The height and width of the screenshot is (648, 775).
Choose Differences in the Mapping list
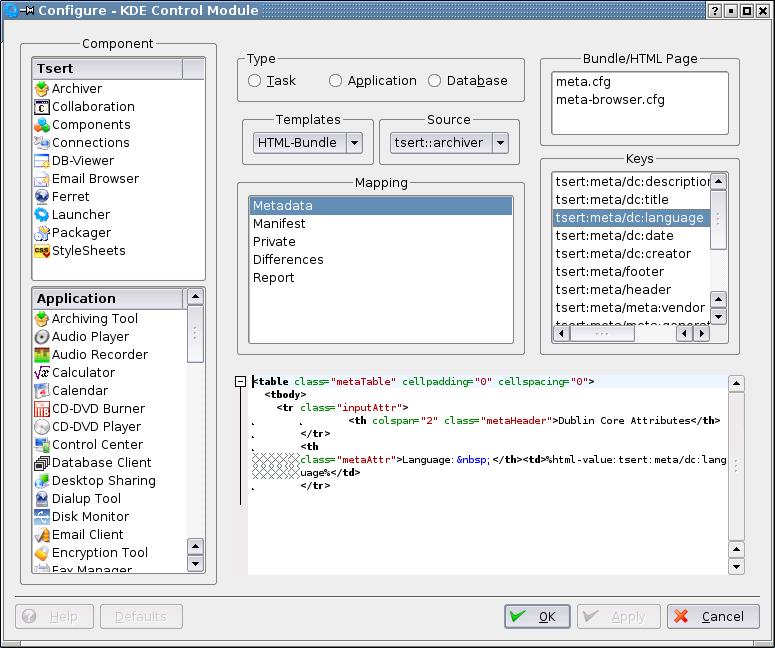(x=288, y=260)
